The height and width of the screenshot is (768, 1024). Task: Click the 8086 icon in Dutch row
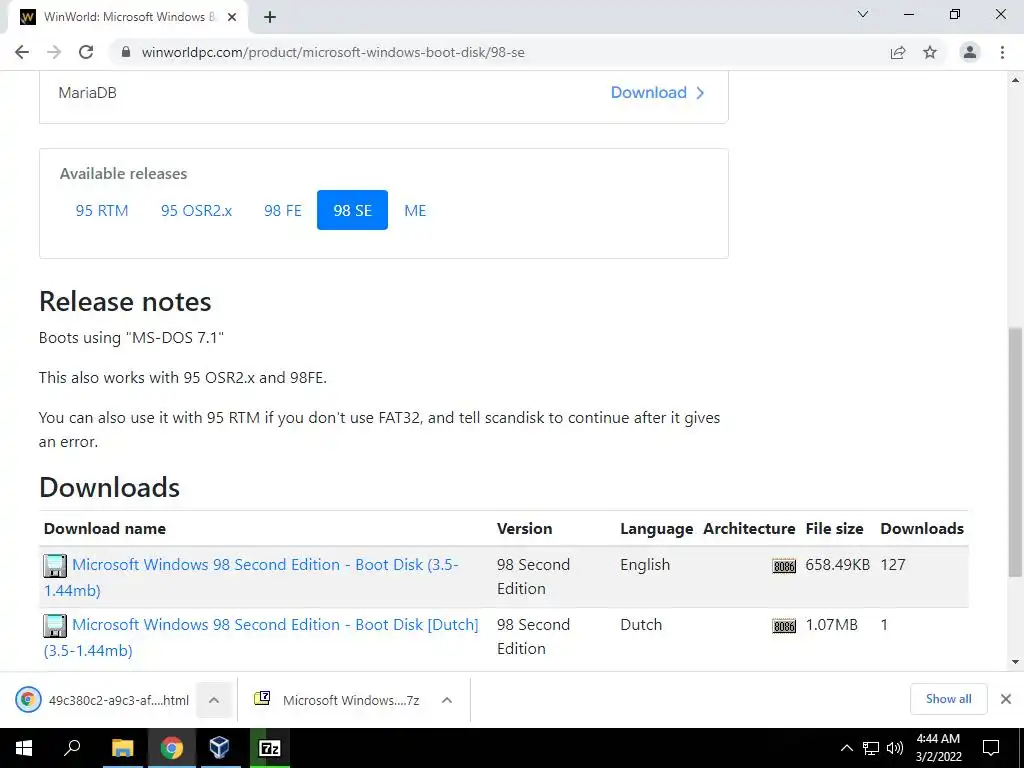(x=784, y=626)
